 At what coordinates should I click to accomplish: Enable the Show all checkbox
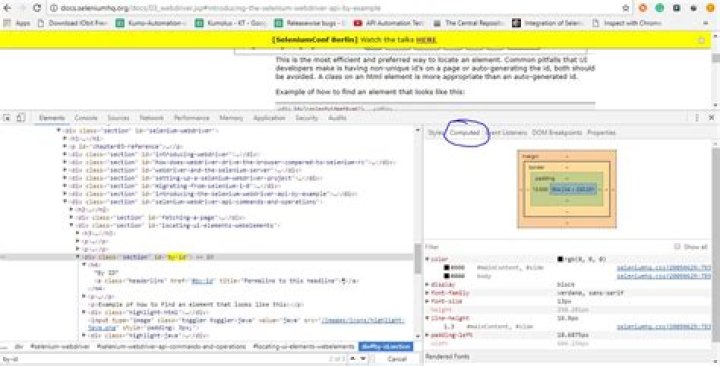click(677, 247)
